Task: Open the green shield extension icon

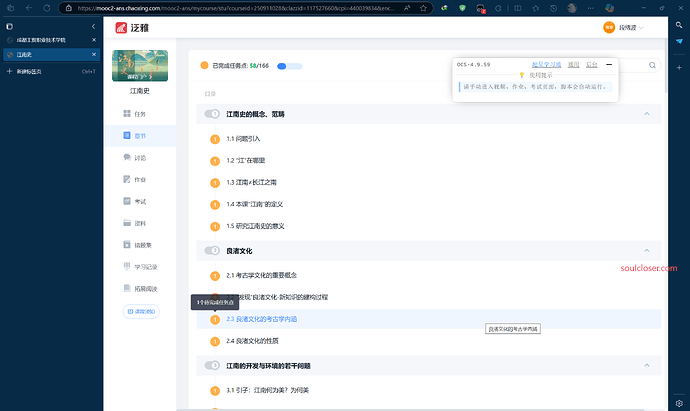Action: pyautogui.click(x=462, y=8)
